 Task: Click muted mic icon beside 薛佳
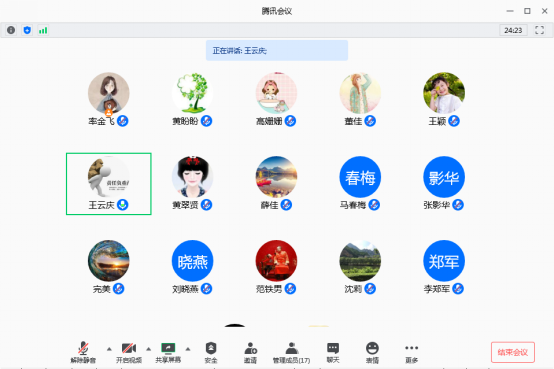pyautogui.click(x=287, y=205)
